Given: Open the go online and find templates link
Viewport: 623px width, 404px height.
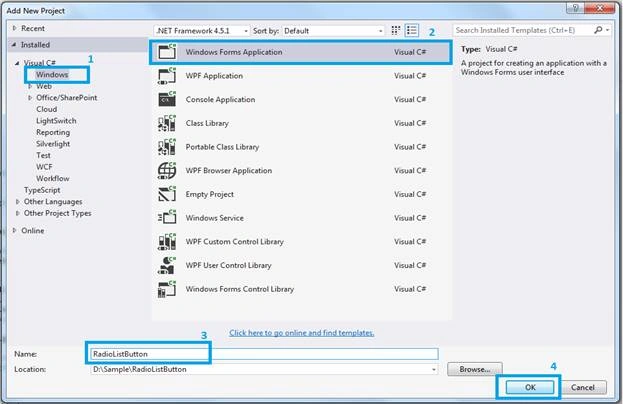Looking at the screenshot, I should 302,333.
